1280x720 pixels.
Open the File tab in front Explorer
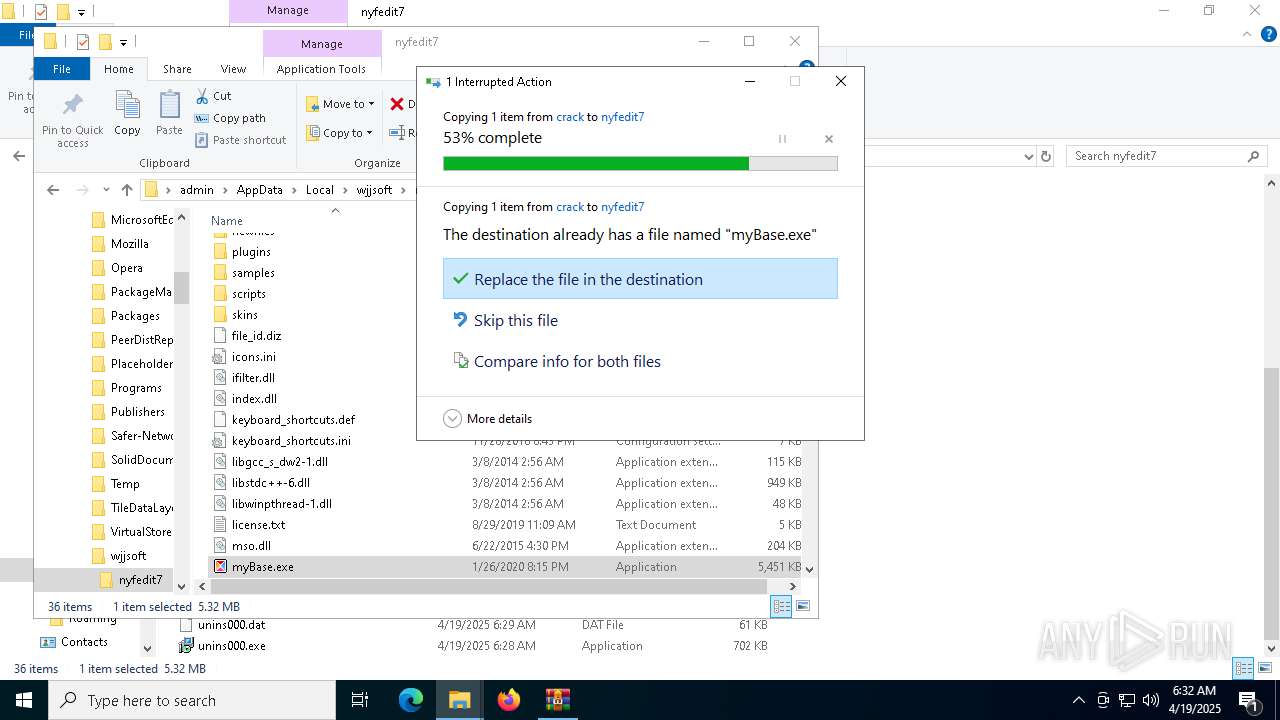click(62, 69)
